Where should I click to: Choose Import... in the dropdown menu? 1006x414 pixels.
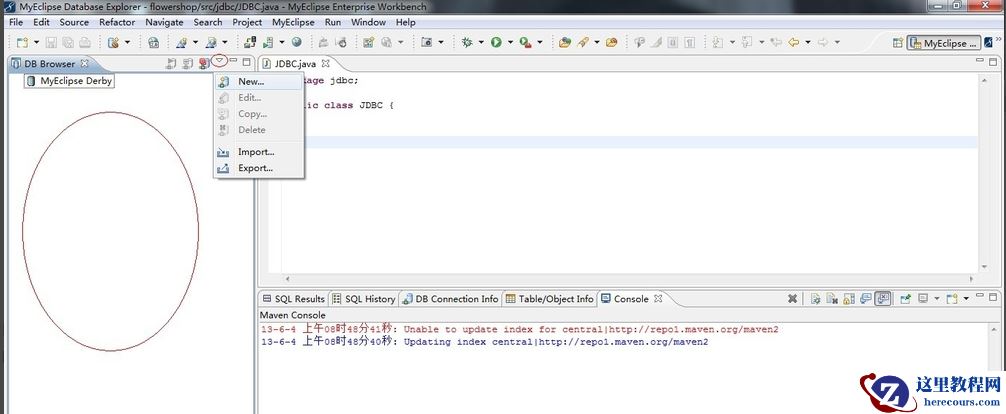tap(255, 152)
